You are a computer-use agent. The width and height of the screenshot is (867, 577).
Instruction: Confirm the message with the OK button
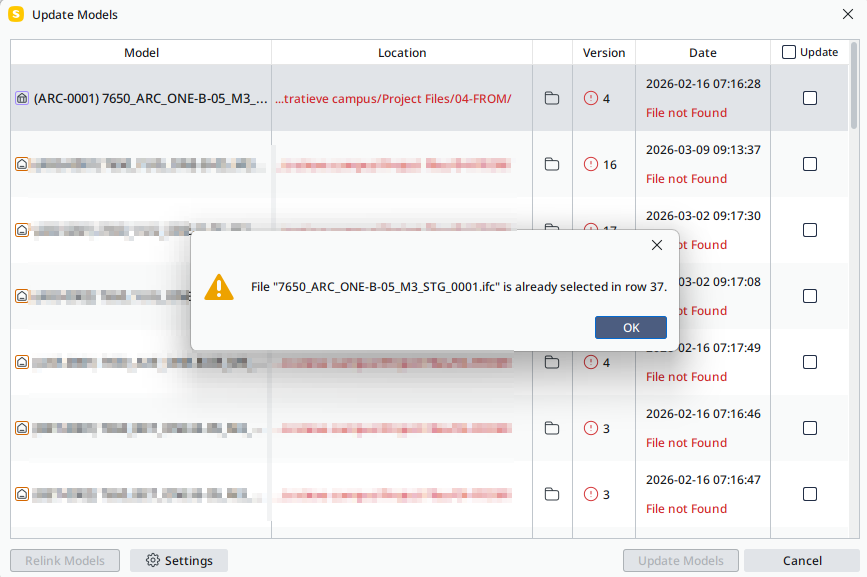631,328
